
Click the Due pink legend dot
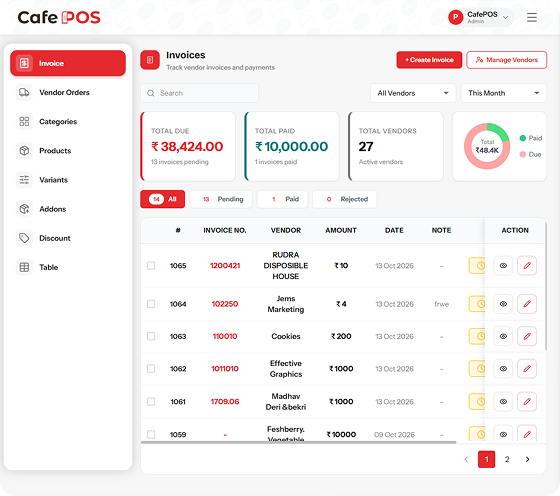522,154
